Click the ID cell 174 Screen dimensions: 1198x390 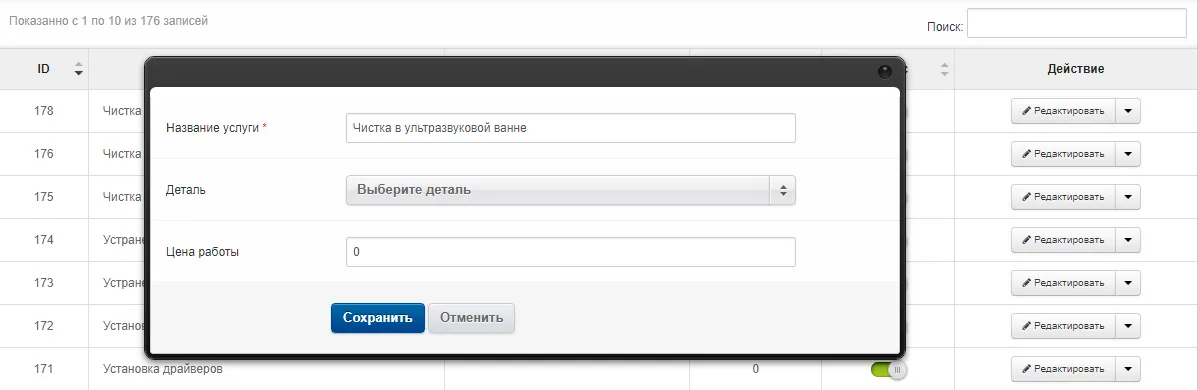(x=44, y=240)
